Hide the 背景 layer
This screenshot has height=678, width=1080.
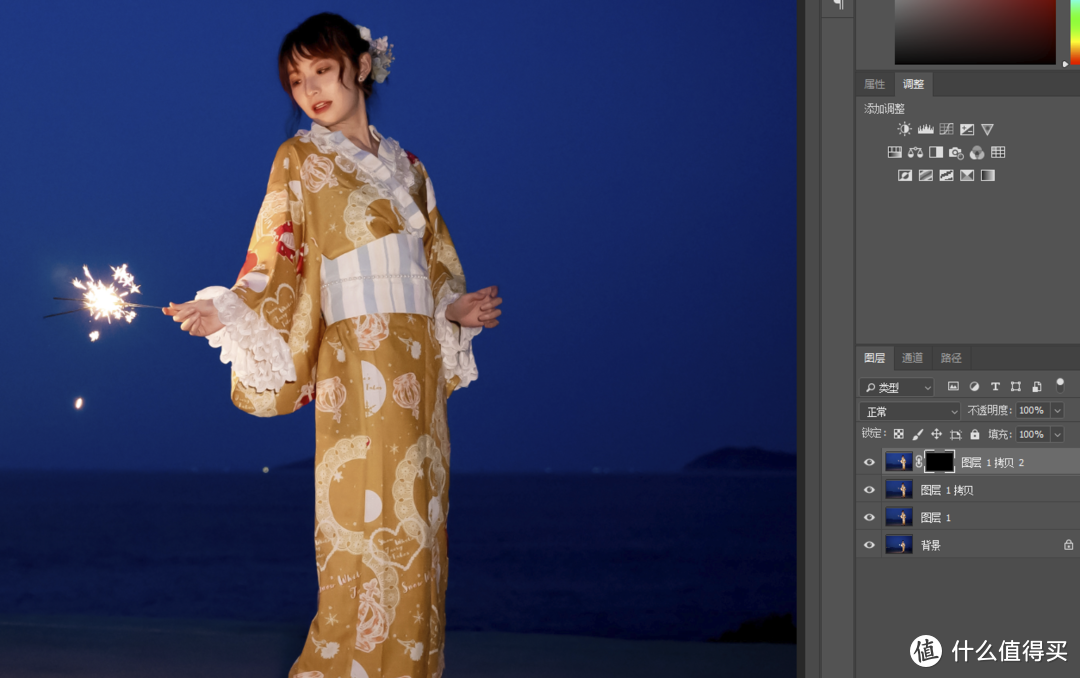coord(869,545)
